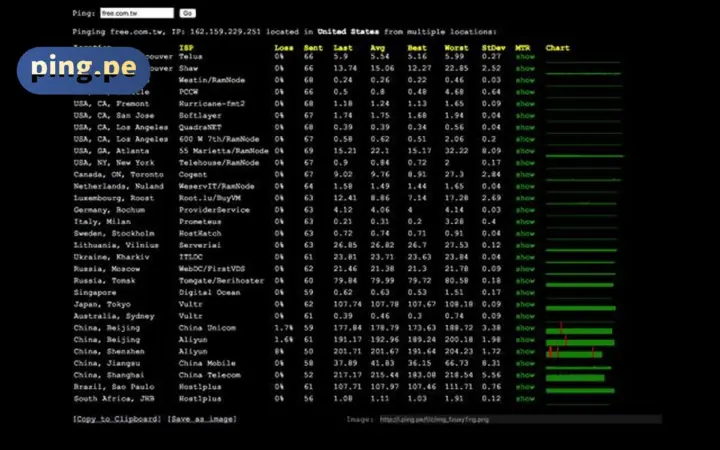Show MTR for Fremont Hurricane-fmt2 row
This screenshot has height=450, width=720.
[525, 104]
